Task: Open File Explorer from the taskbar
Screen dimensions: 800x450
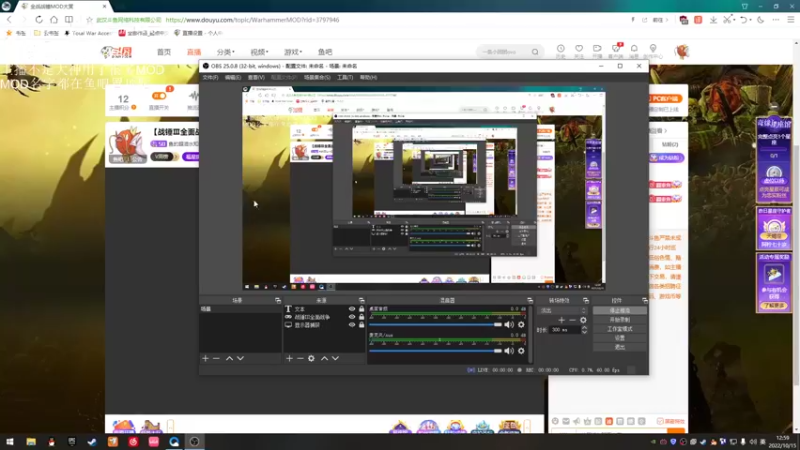Action: click(x=31, y=442)
